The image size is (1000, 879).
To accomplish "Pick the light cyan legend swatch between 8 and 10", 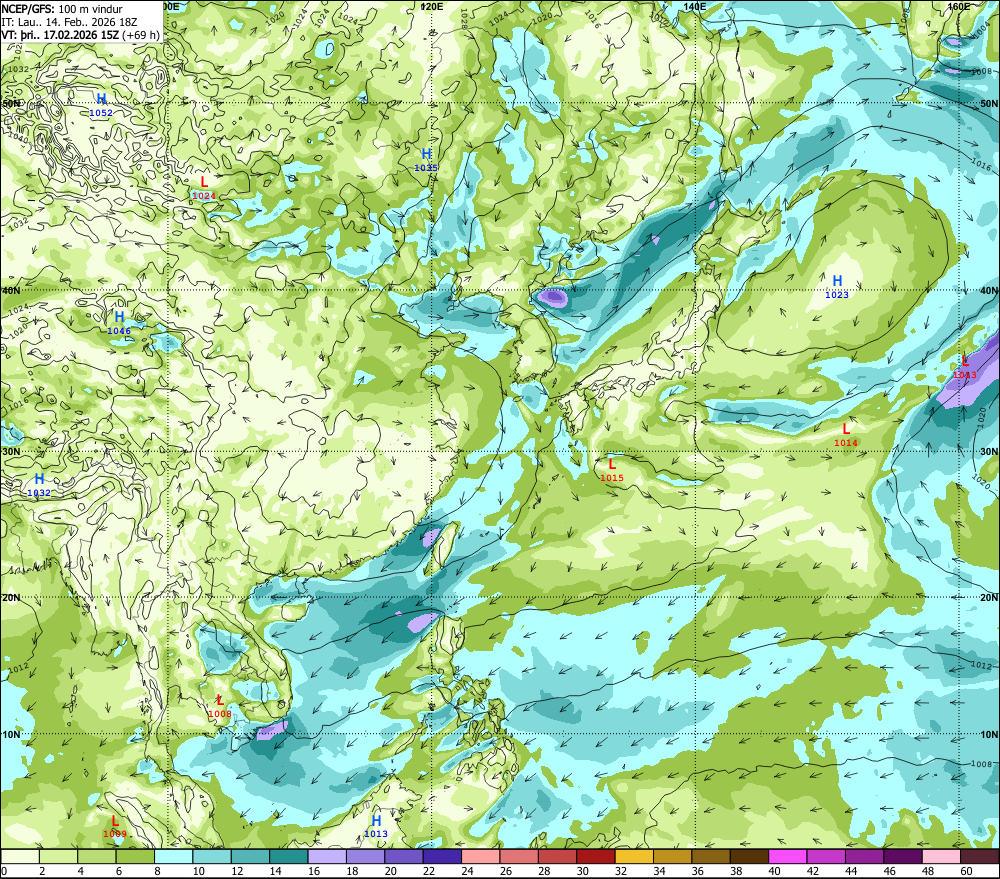I will pyautogui.click(x=173, y=856).
